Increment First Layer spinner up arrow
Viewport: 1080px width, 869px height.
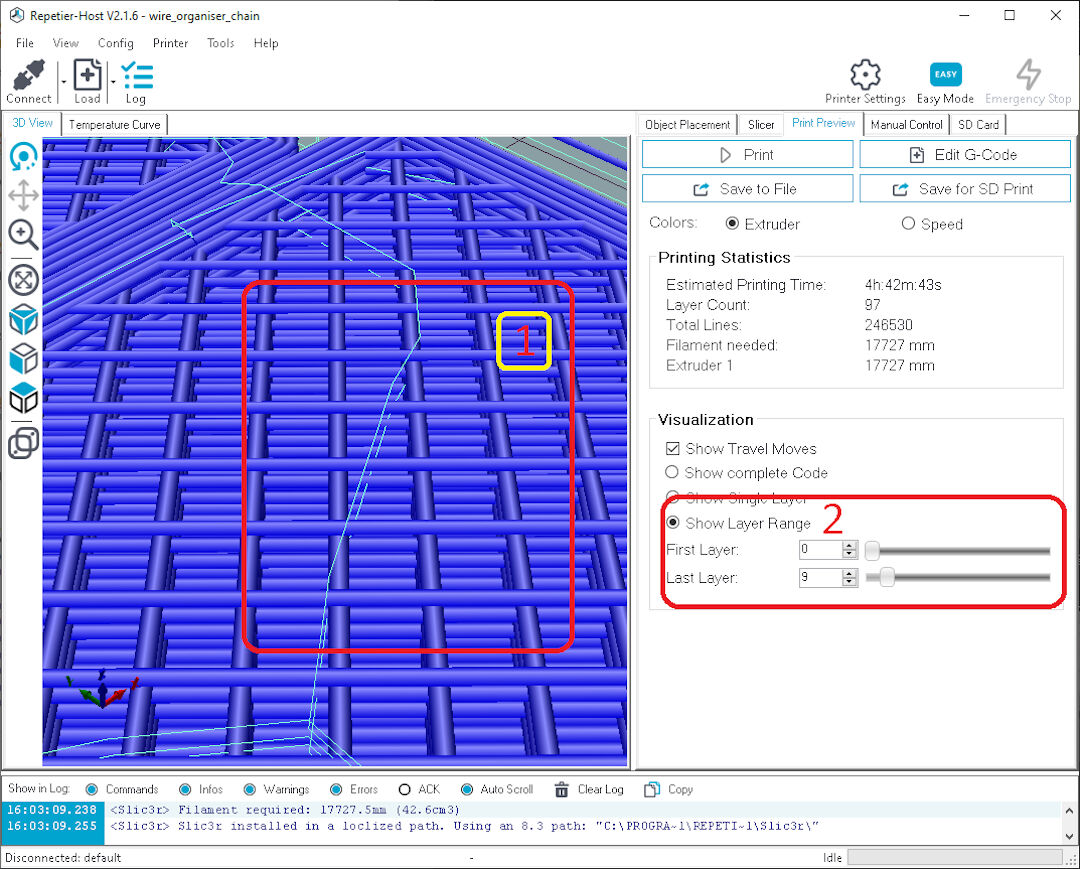[x=850, y=545]
